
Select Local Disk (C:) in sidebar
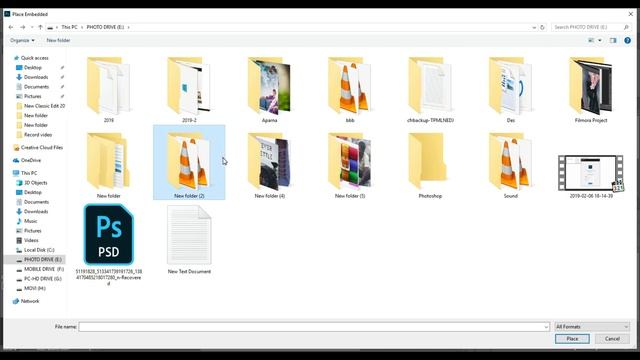(39, 250)
